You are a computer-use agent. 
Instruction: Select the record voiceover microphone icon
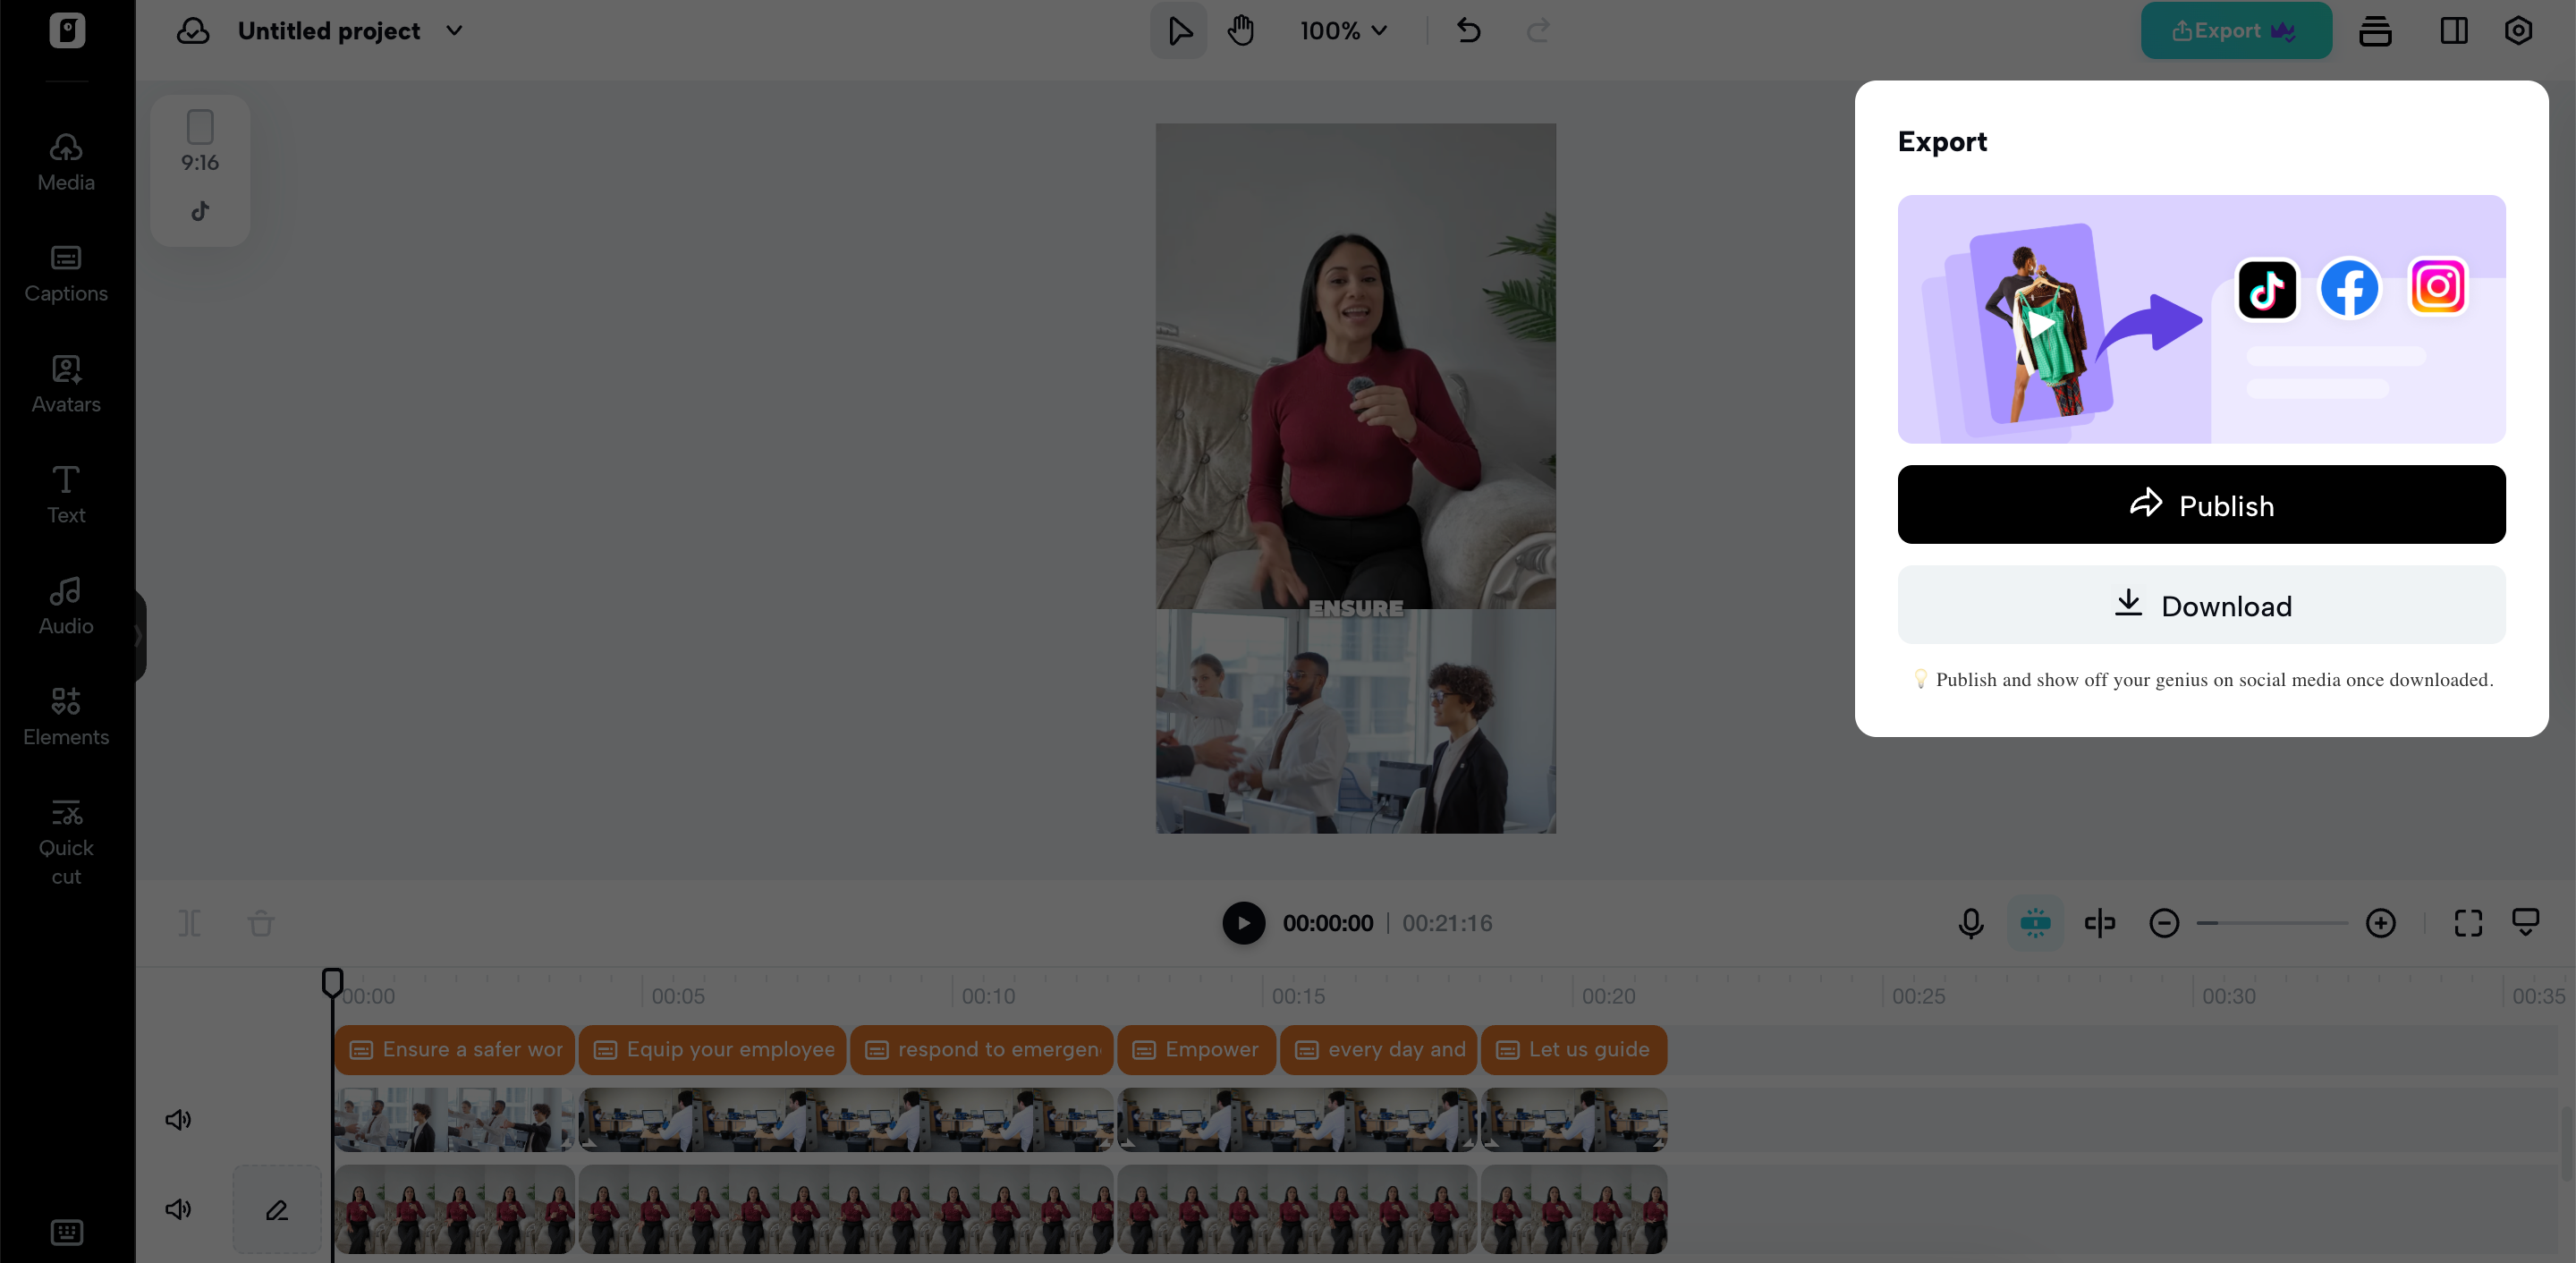coord(1970,923)
